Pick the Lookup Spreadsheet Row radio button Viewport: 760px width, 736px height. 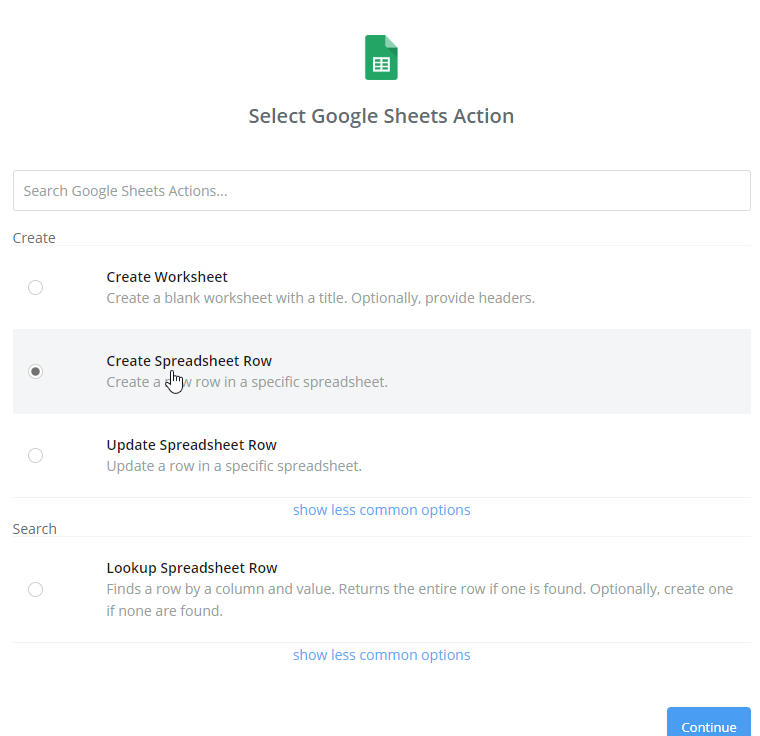(36, 590)
